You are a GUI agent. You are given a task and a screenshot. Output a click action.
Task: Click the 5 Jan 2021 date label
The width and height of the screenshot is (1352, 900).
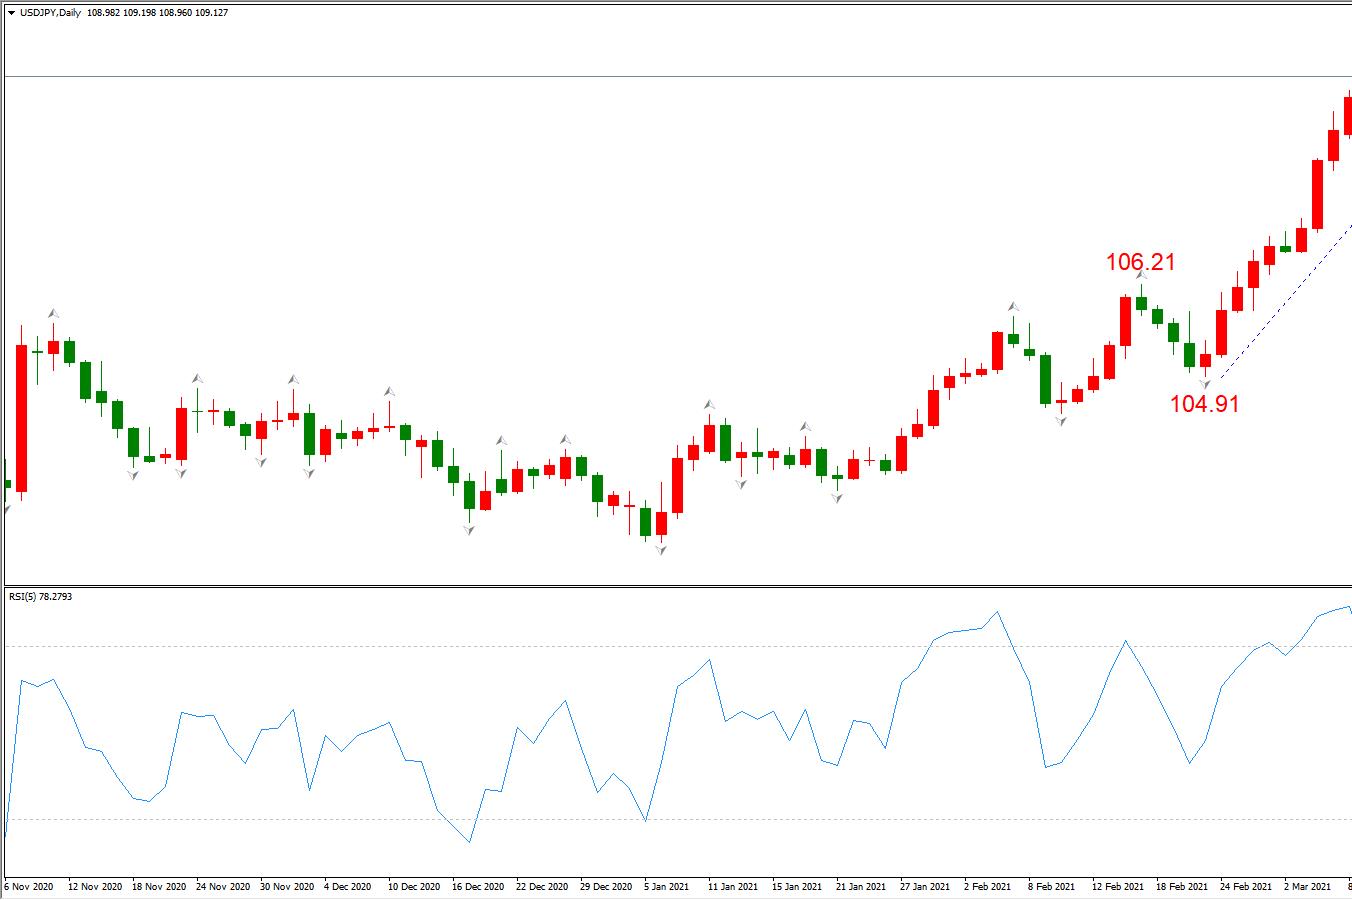pyautogui.click(x=665, y=886)
